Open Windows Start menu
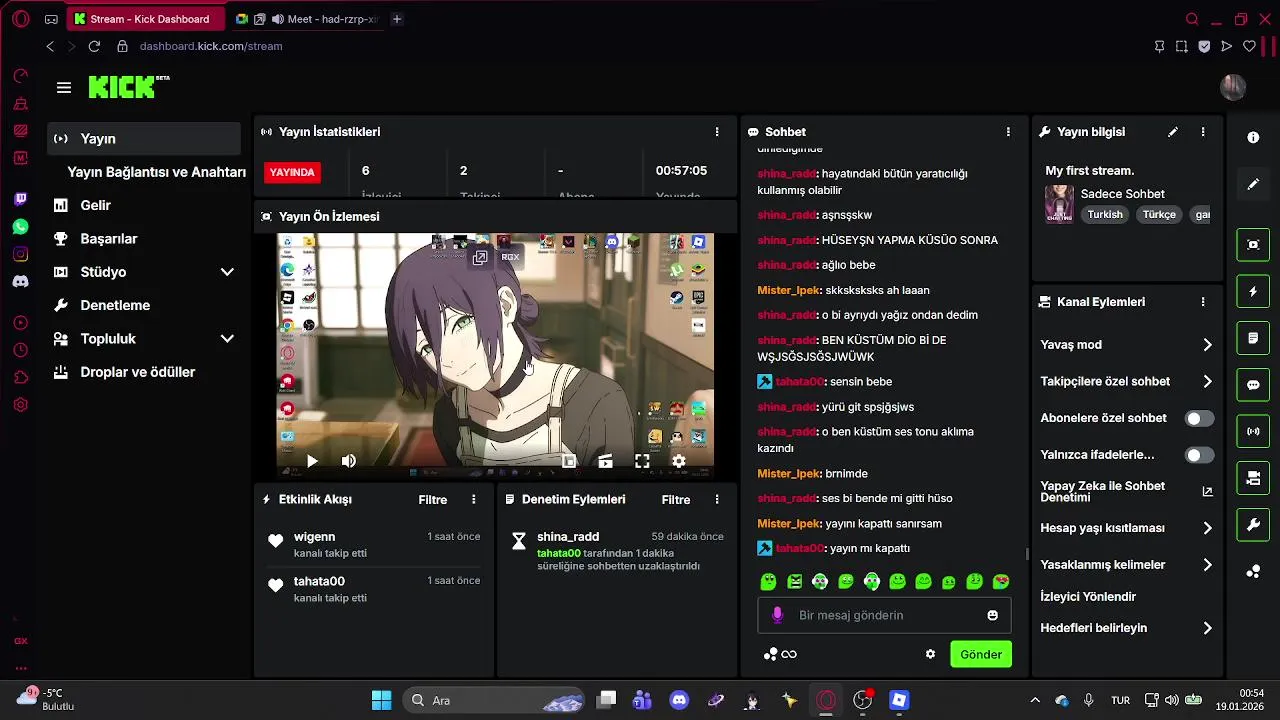The image size is (1280, 720). click(x=381, y=700)
